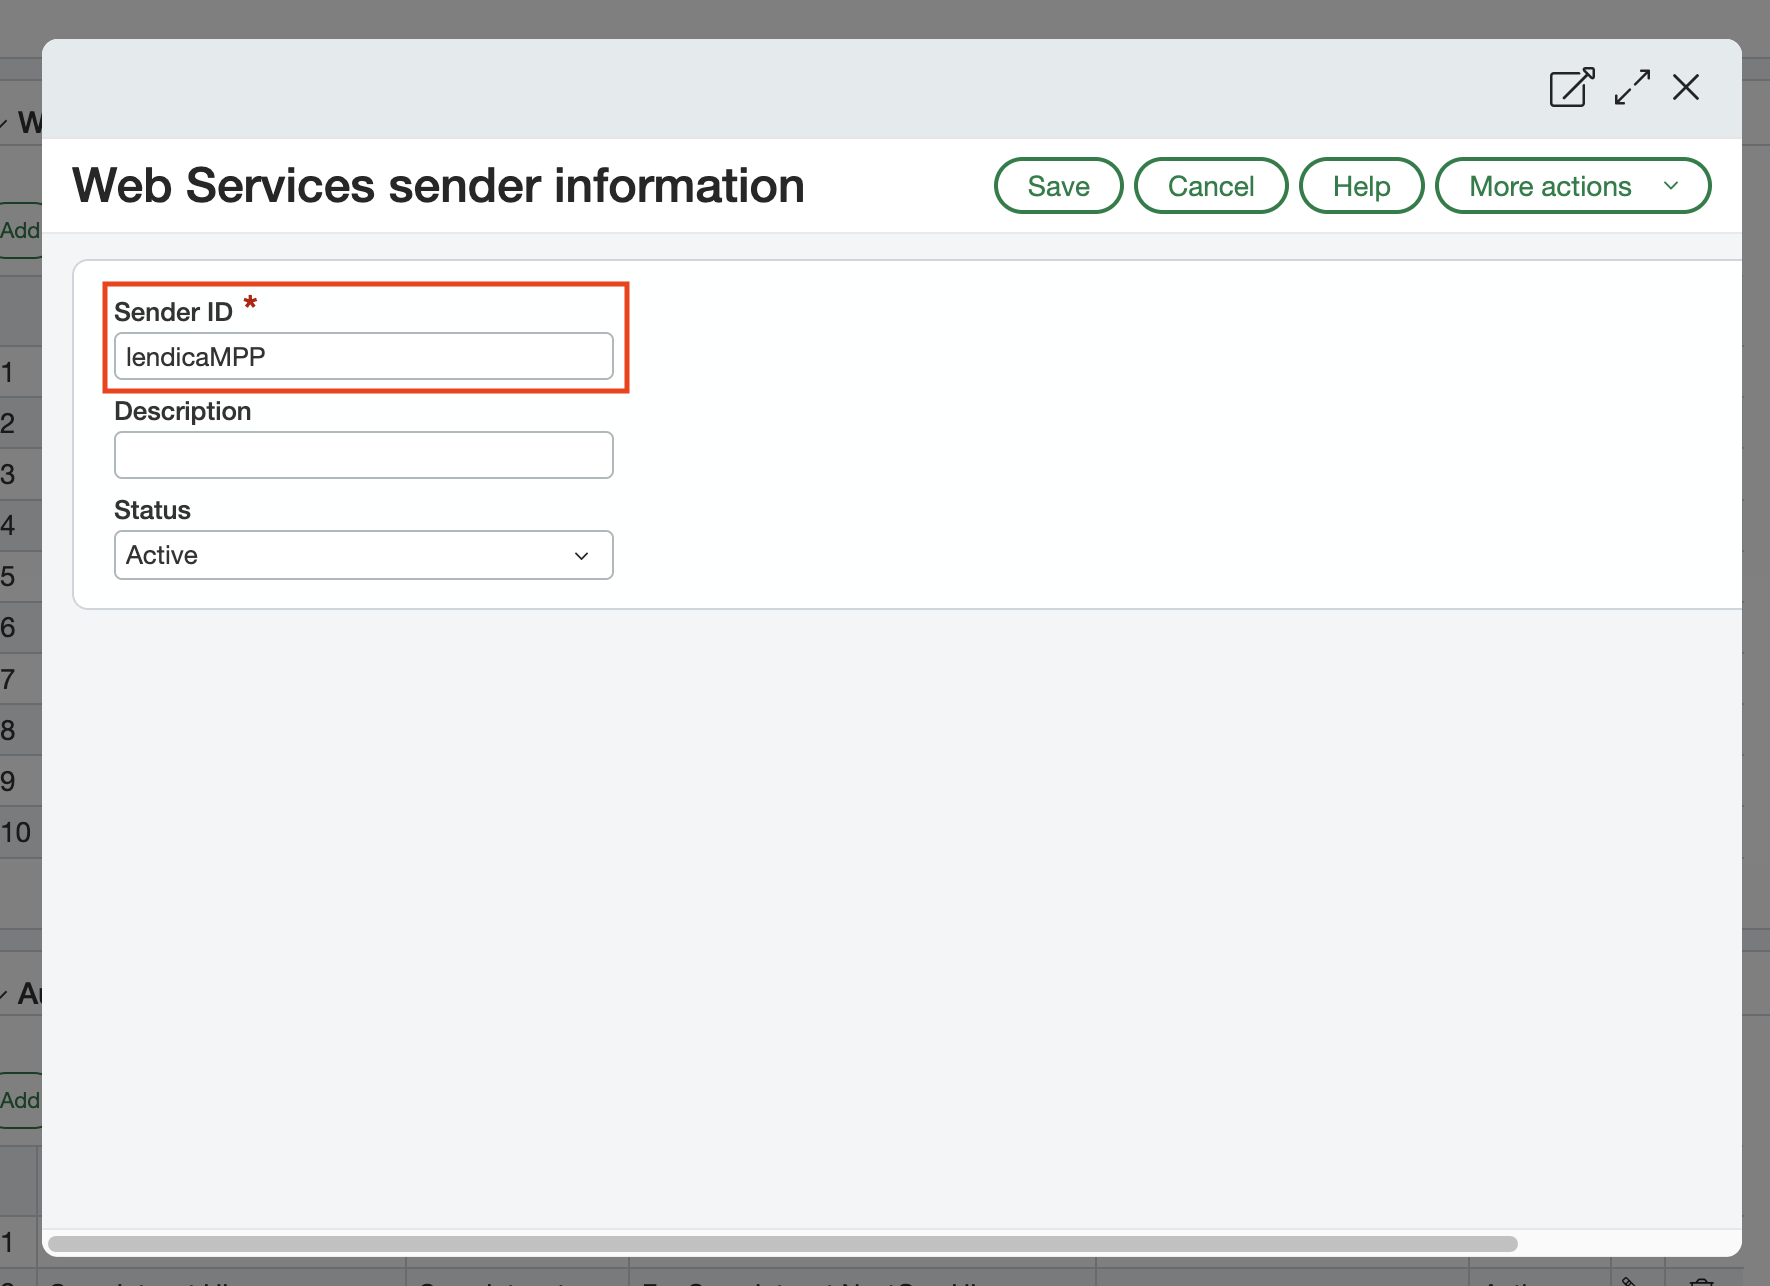Save the sender information
This screenshot has width=1770, height=1286.
(1059, 186)
